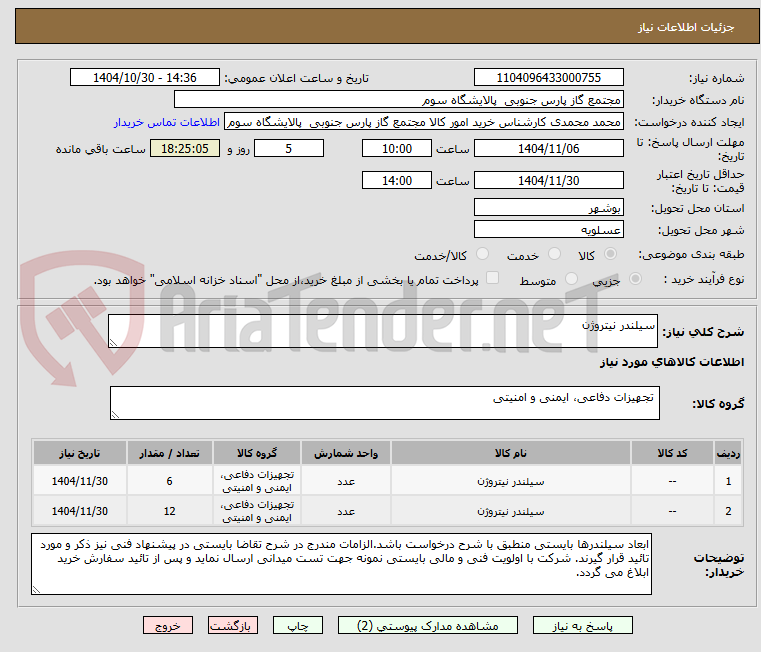Image resolution: width=761 pixels, height=652 pixels.
Task: Click the شماره نیاز number field
Action: click(x=548, y=77)
